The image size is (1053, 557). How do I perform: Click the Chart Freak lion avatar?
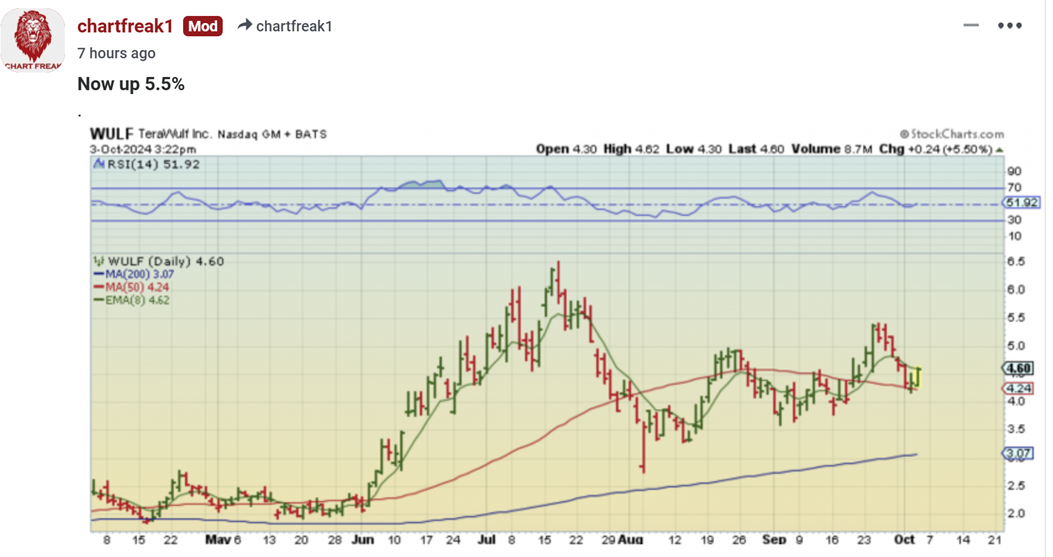32,40
